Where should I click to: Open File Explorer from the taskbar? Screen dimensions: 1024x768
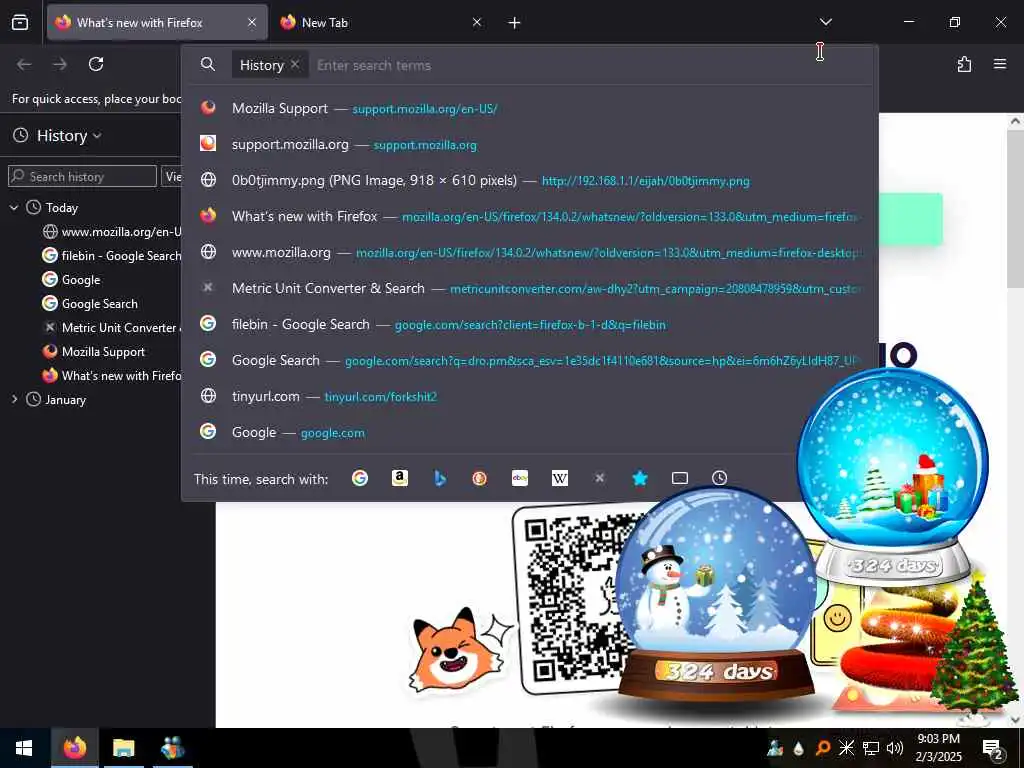(x=123, y=748)
